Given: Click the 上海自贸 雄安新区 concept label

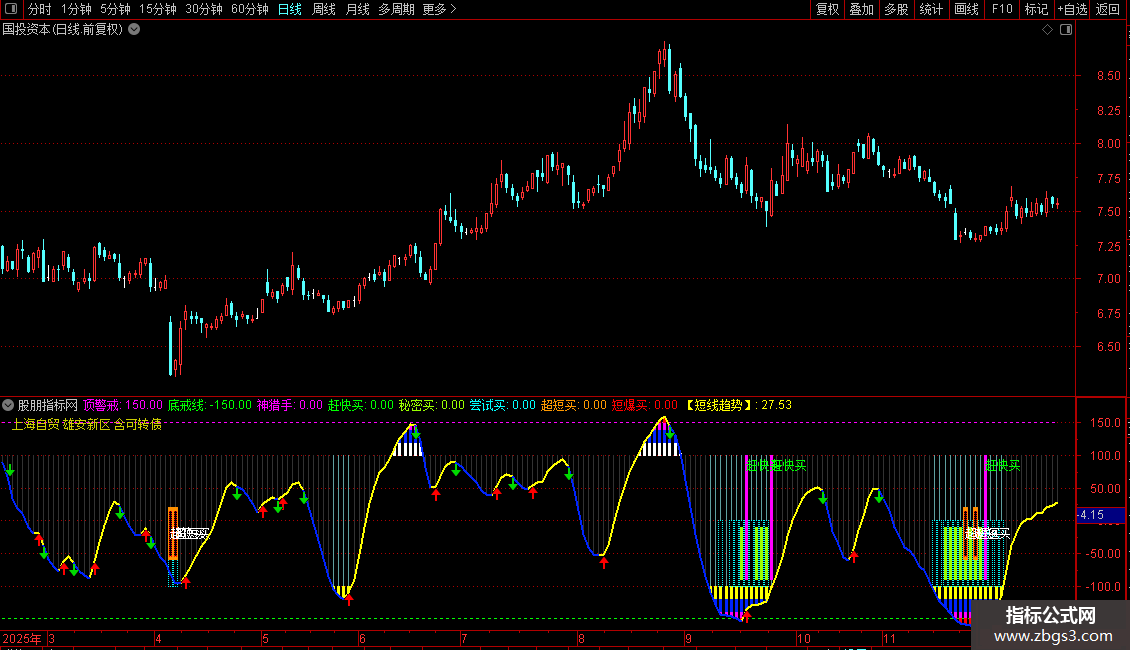Looking at the screenshot, I should click(x=87, y=425).
